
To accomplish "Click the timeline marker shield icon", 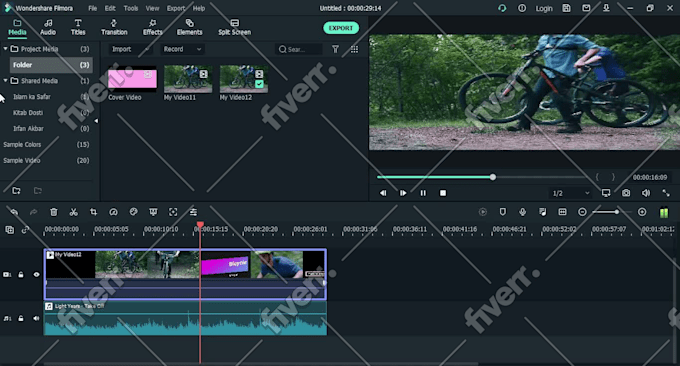I will [503, 212].
